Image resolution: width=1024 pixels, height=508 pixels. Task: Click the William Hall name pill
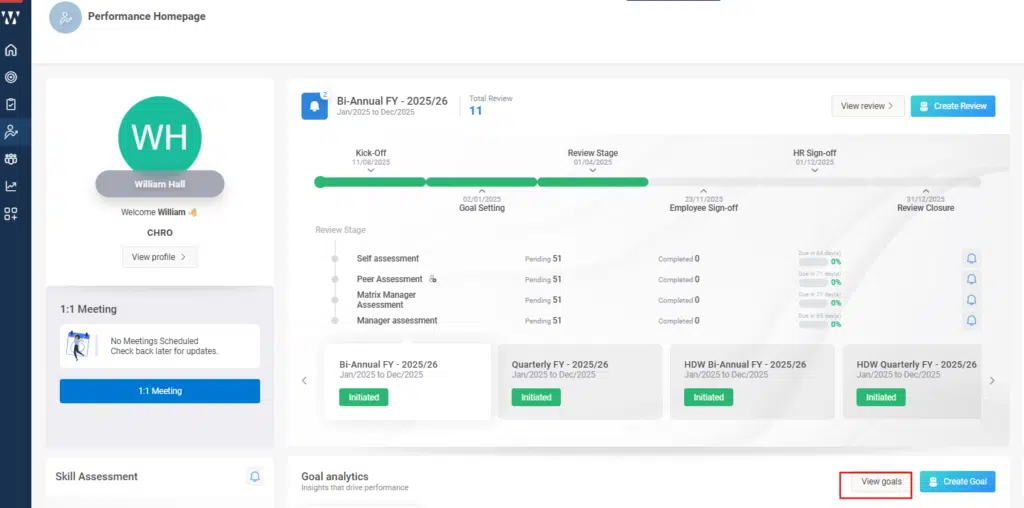pyautogui.click(x=159, y=184)
